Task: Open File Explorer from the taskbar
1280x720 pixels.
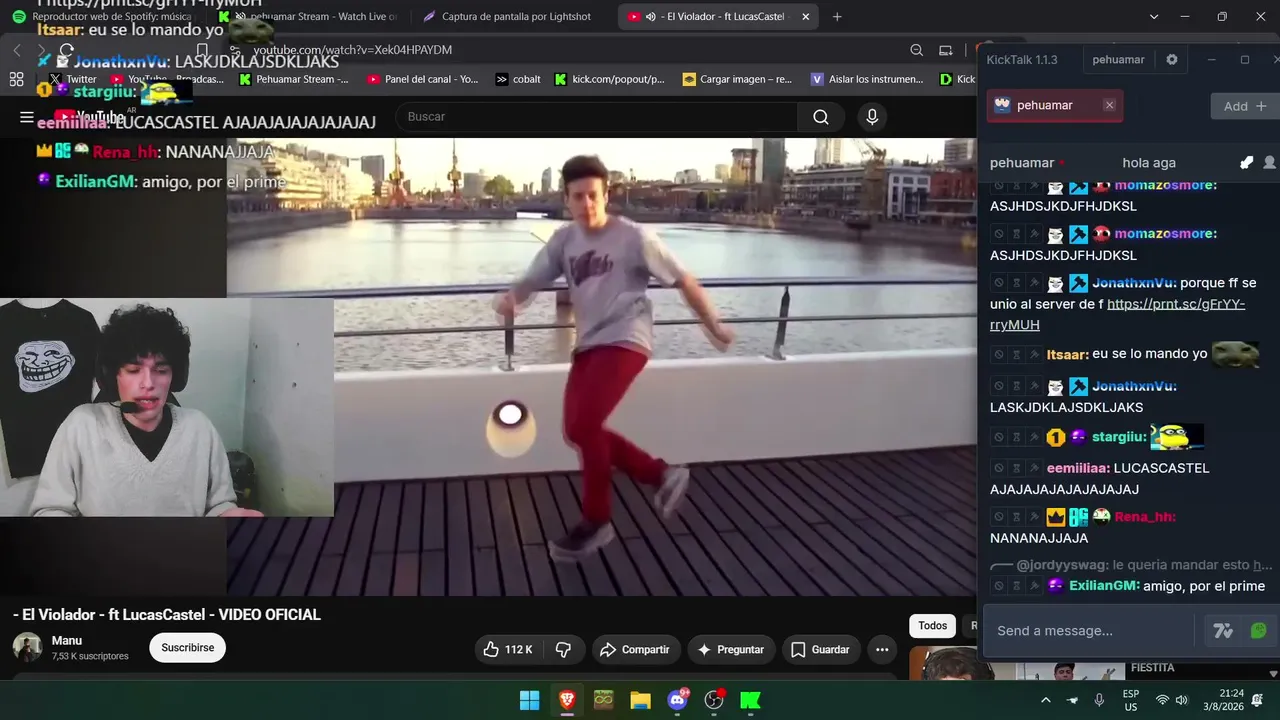Action: (640, 700)
